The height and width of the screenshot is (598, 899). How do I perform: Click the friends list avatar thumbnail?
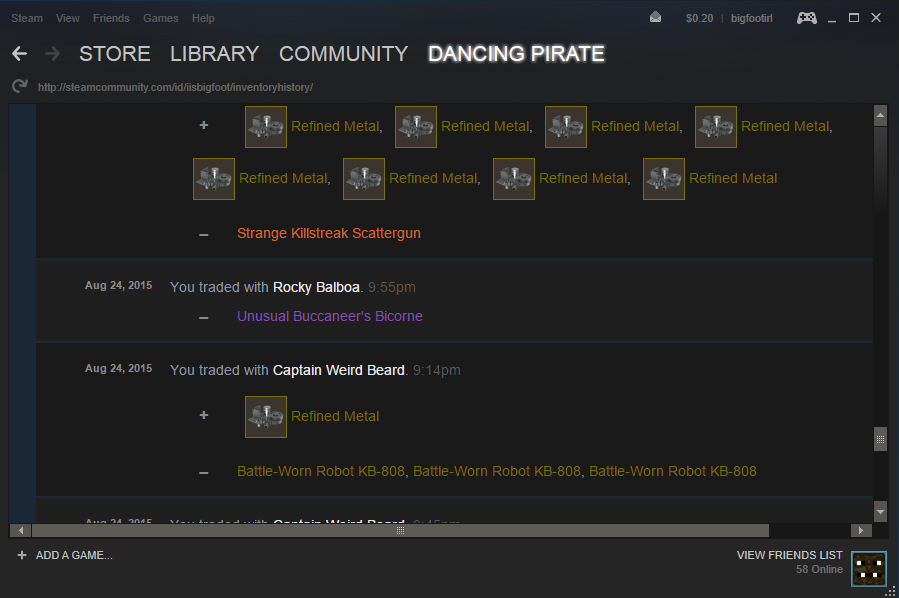pyautogui.click(x=869, y=568)
